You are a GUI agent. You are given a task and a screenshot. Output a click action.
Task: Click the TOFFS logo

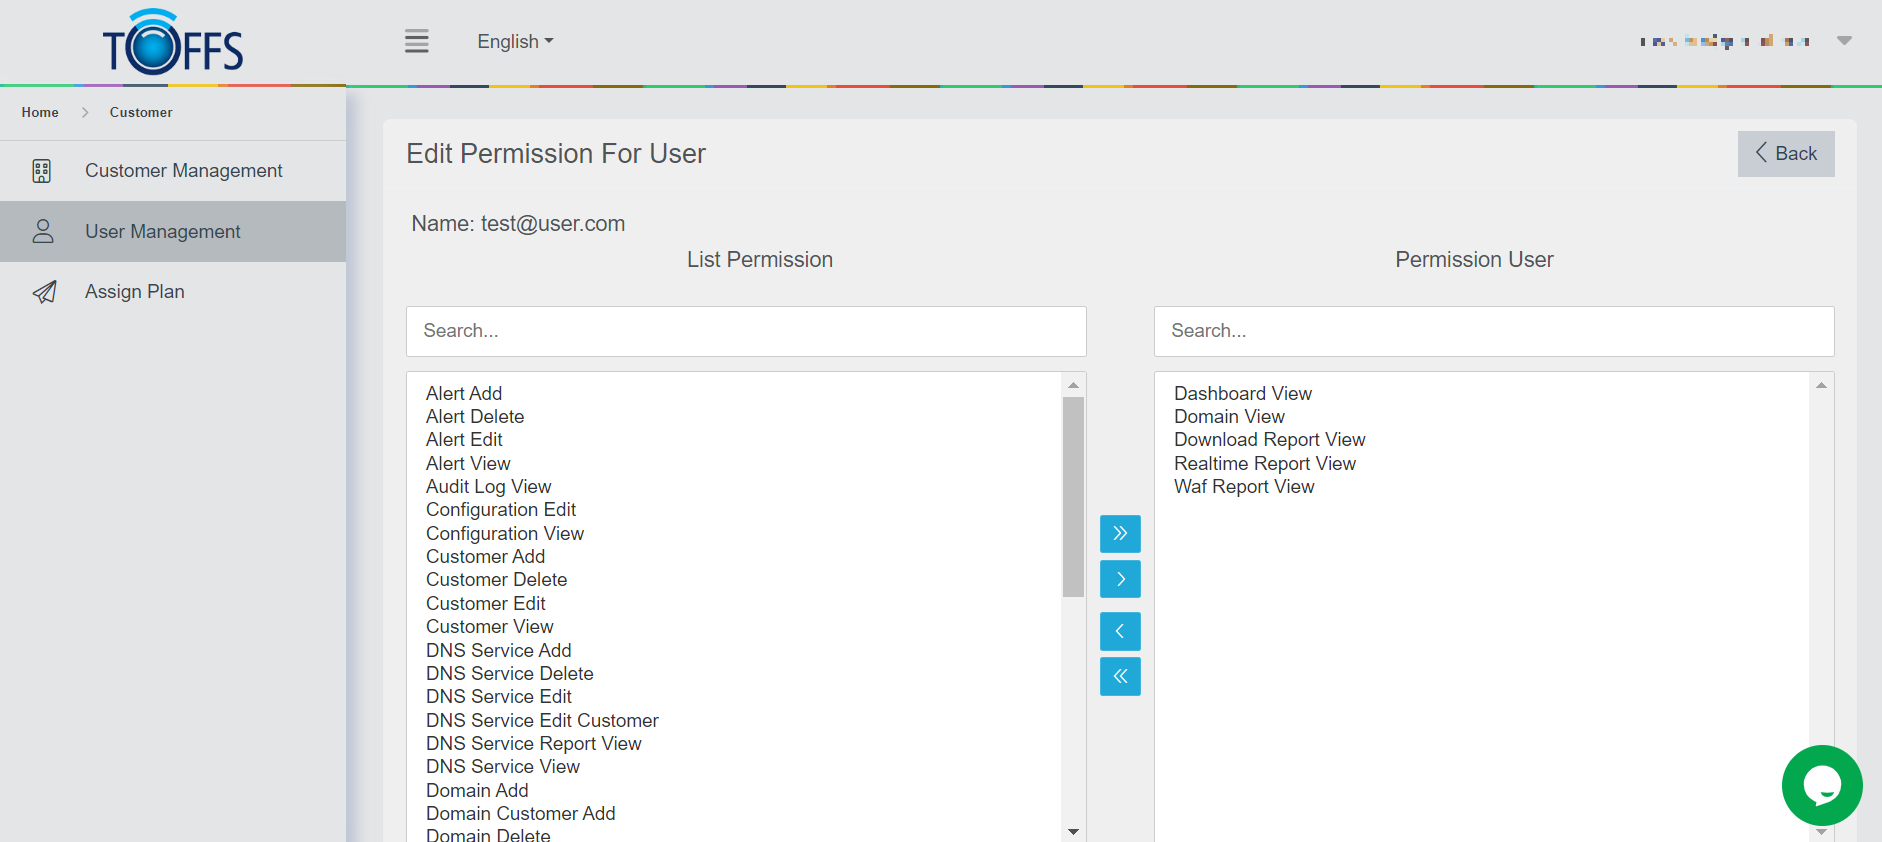coord(173,43)
